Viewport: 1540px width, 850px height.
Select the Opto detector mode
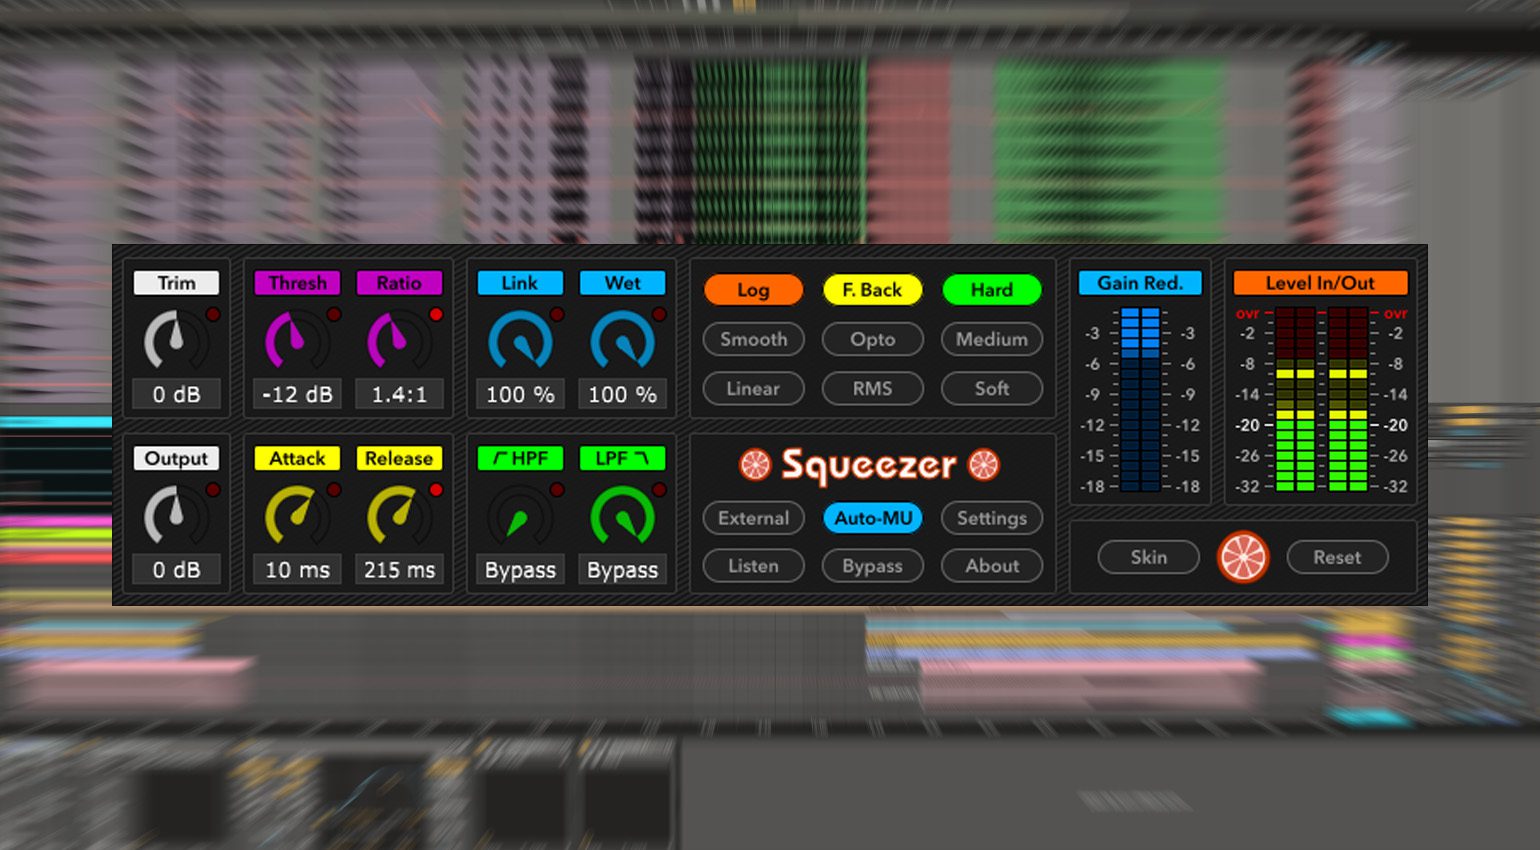[x=872, y=339]
